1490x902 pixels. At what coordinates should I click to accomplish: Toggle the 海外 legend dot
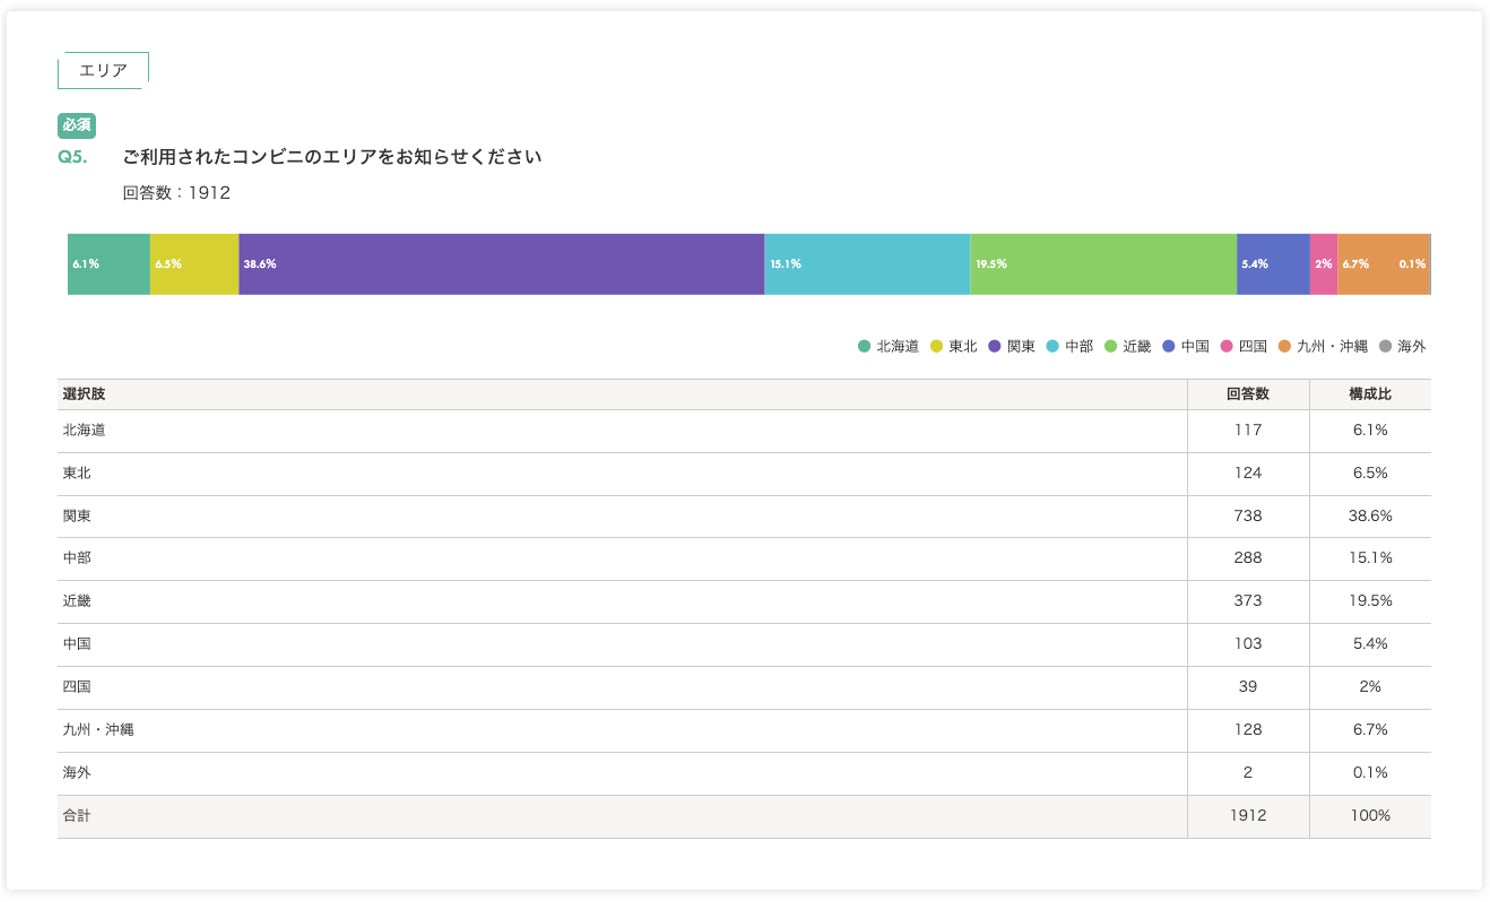click(1385, 346)
